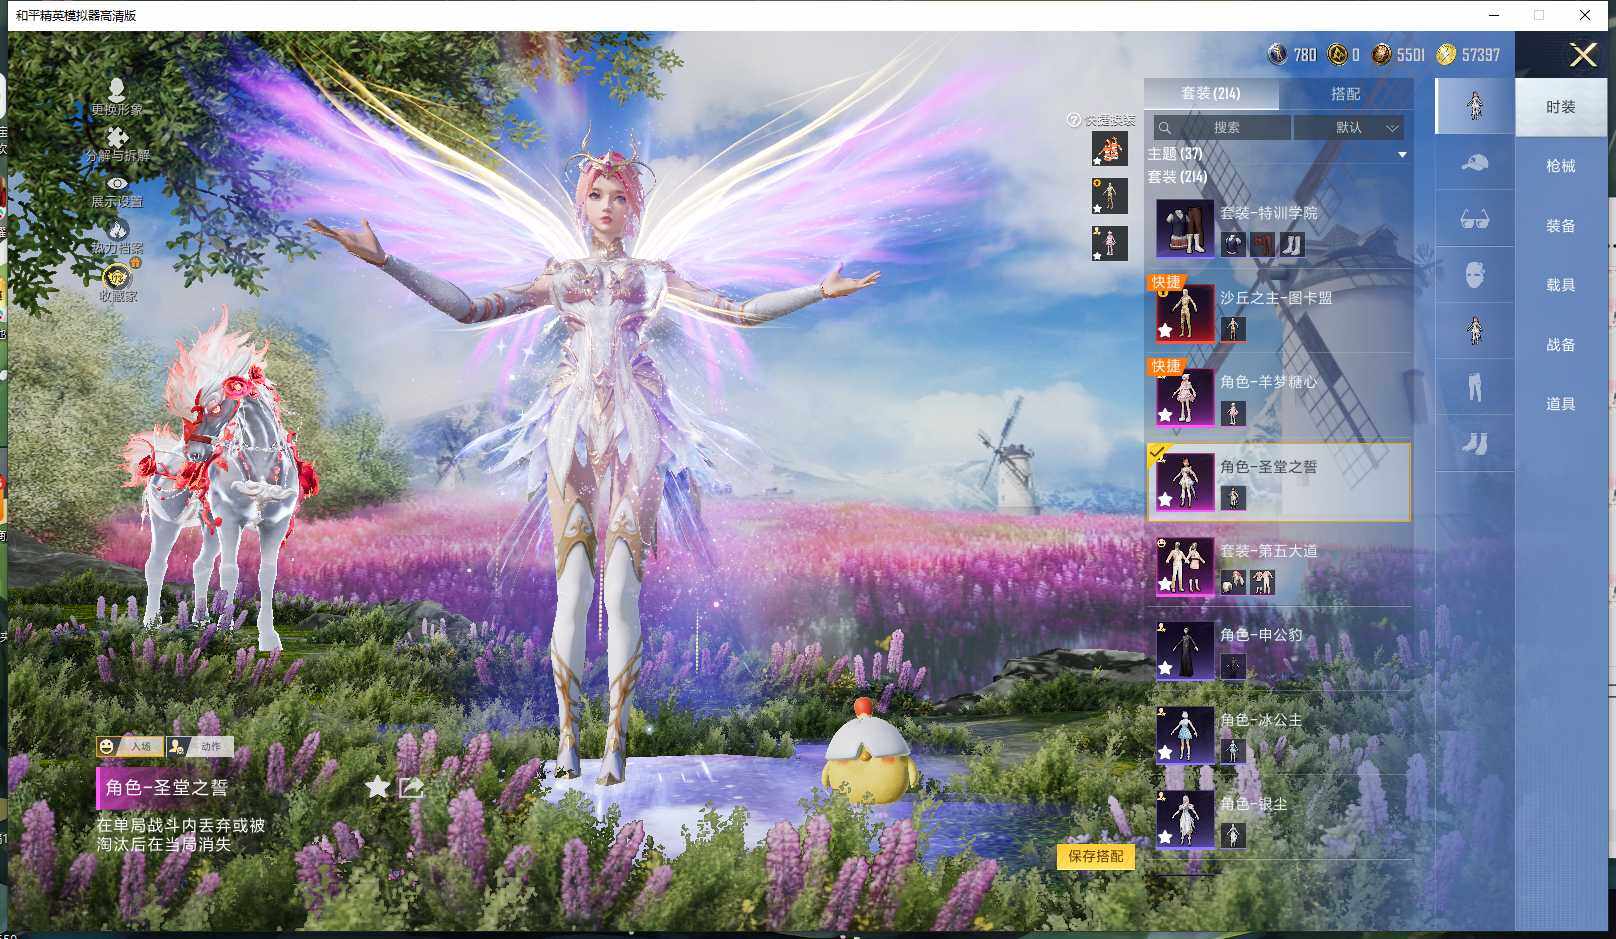Click the 角色-冰公主 row text
This screenshot has width=1616, height=939.
pyautogui.click(x=1261, y=720)
